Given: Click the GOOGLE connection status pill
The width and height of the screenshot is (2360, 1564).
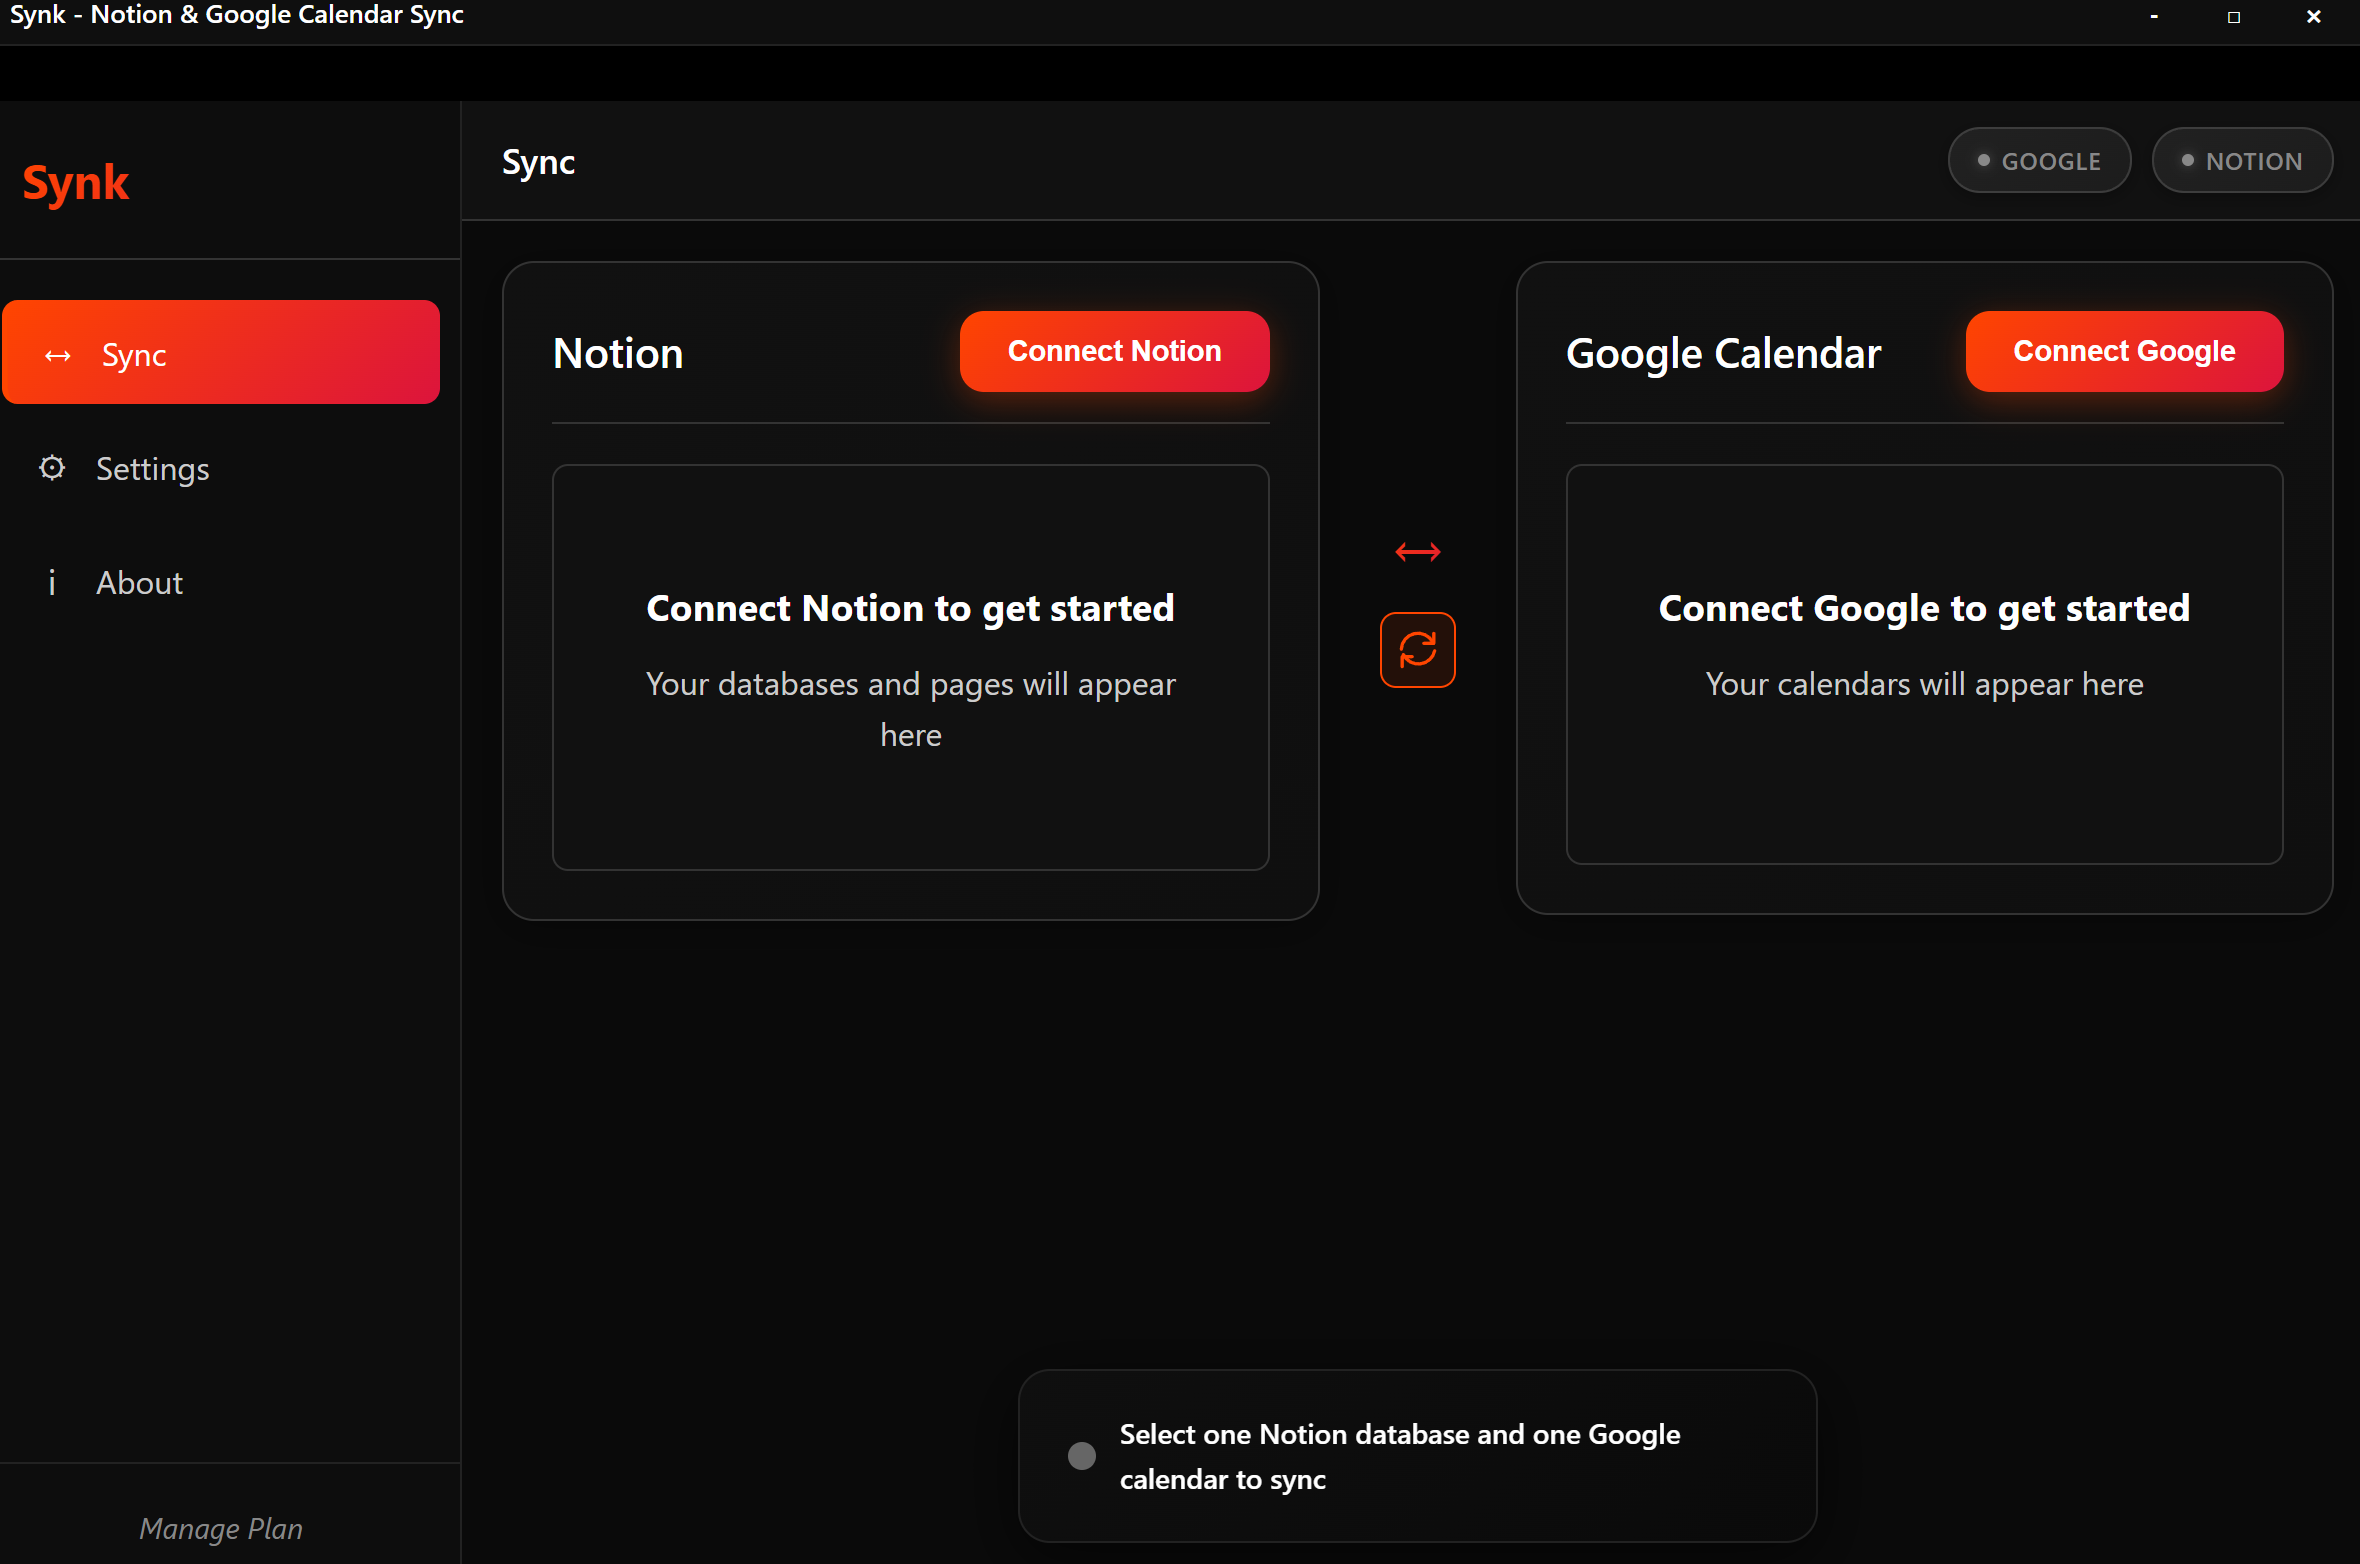Looking at the screenshot, I should tap(2039, 161).
